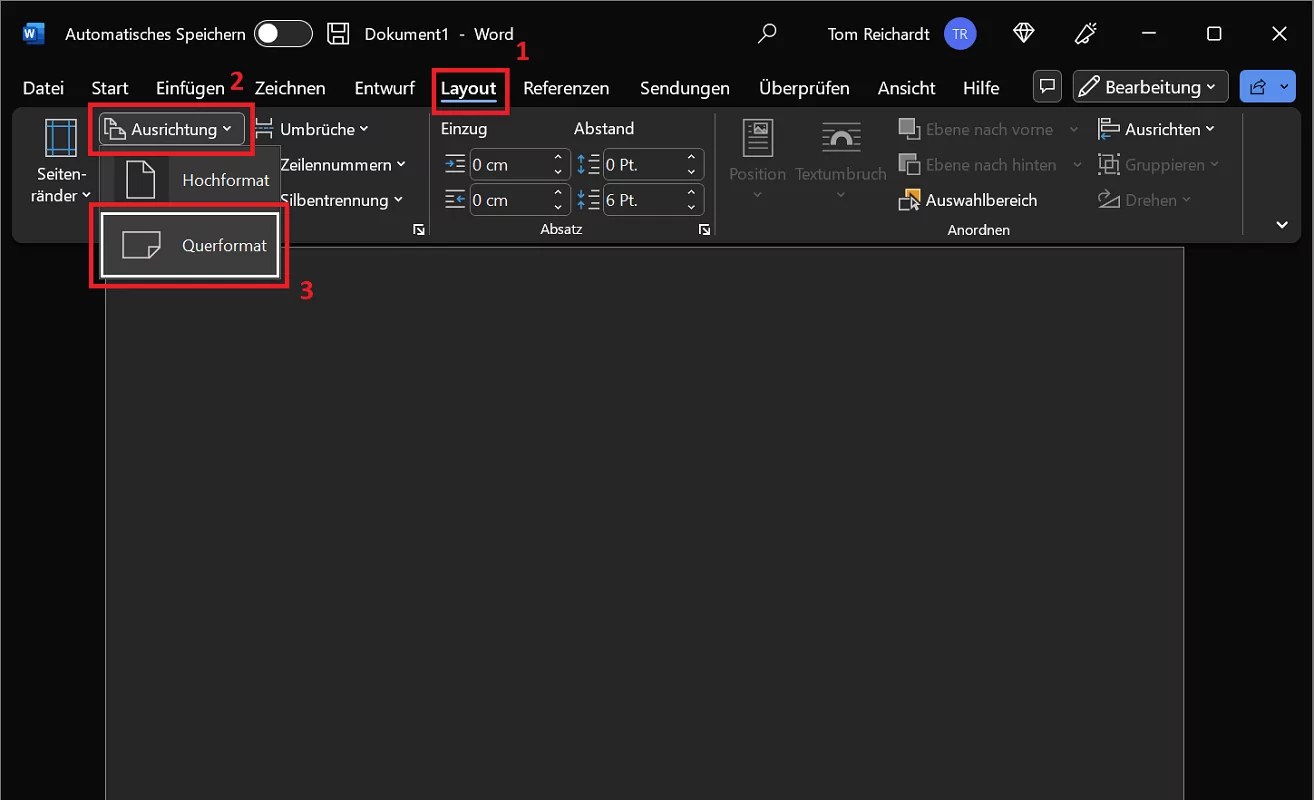Click Ebene nach hinten
This screenshot has width=1314, height=800.
(978, 165)
